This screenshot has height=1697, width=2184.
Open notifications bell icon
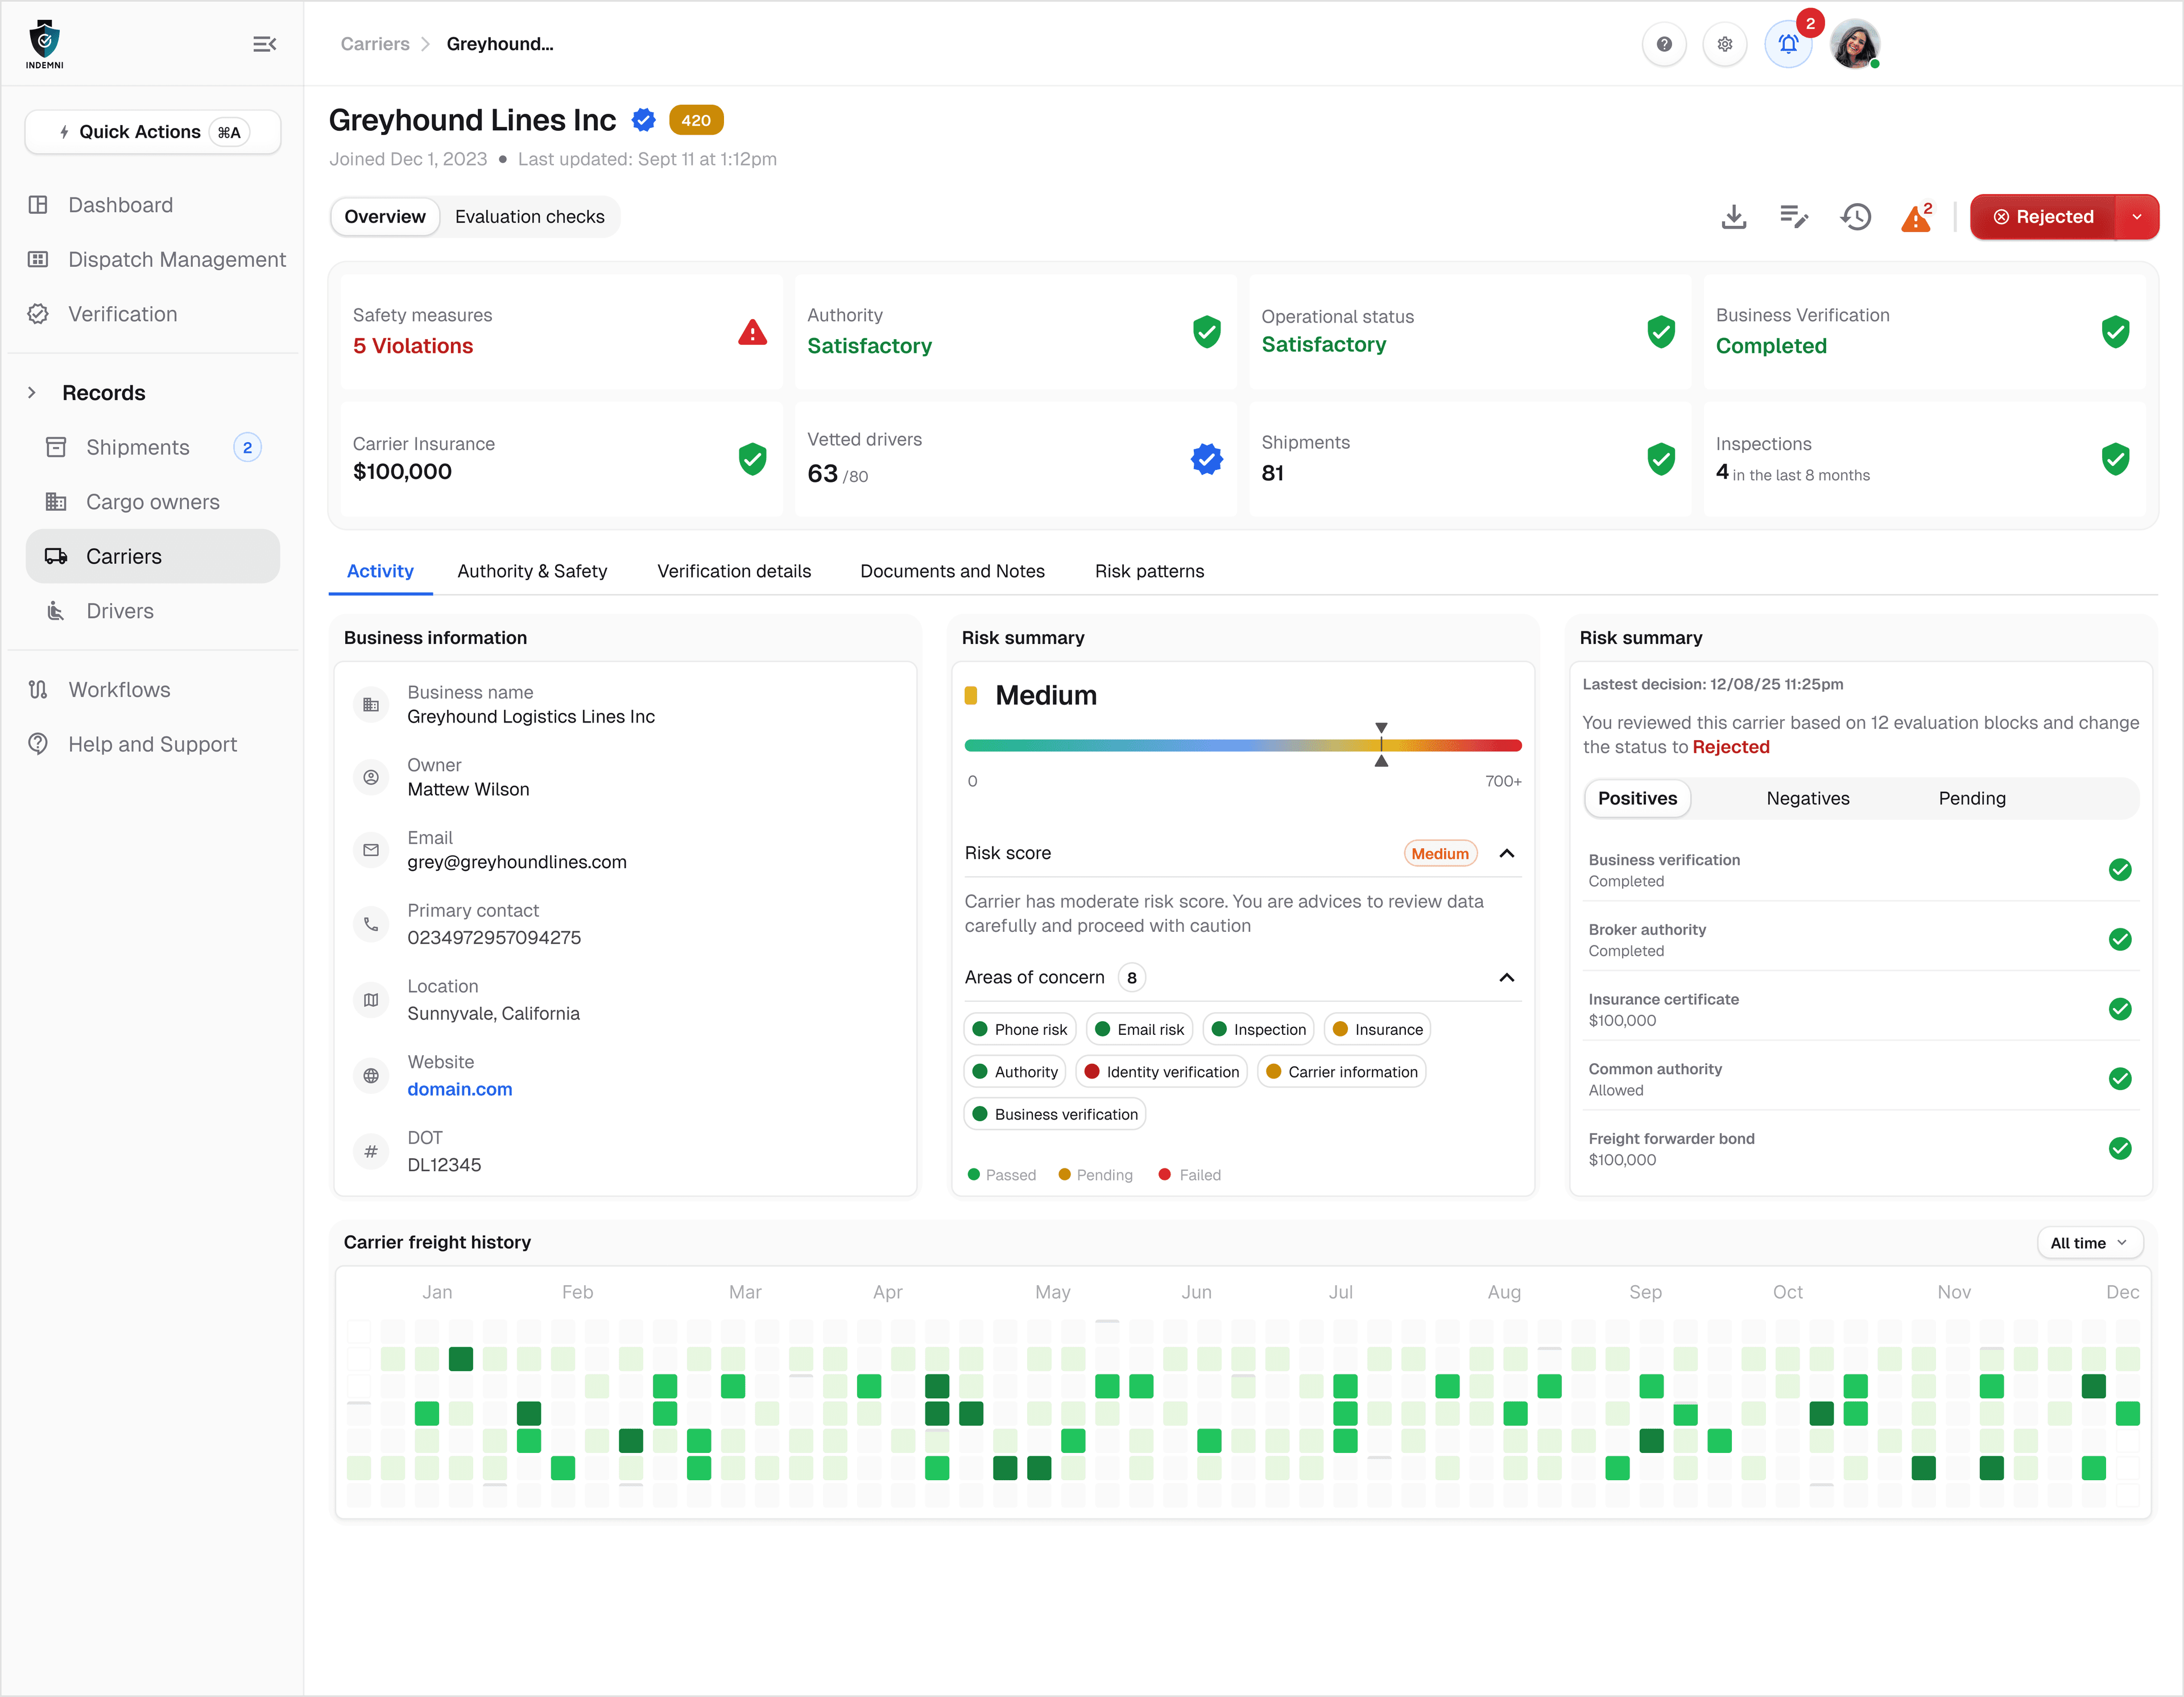[x=1788, y=44]
